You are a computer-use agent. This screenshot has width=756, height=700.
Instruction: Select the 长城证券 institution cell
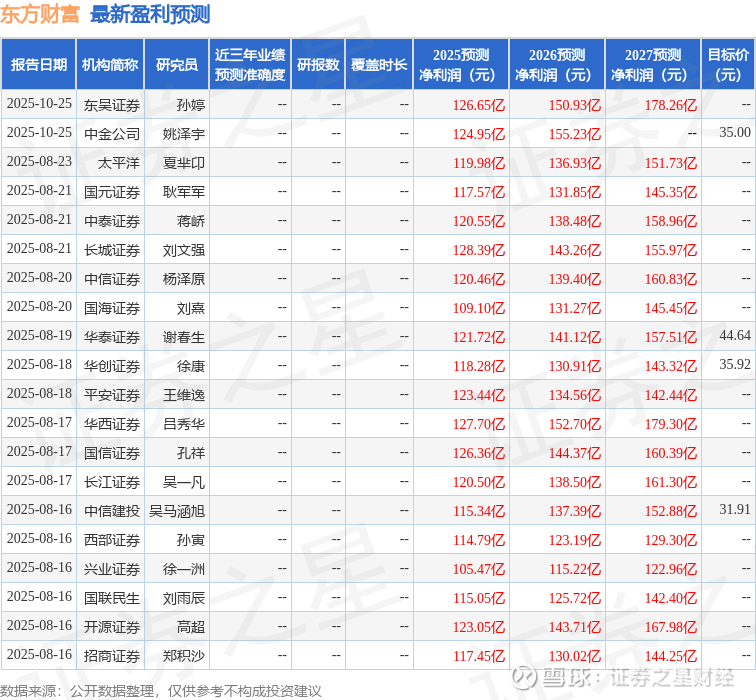[112, 250]
